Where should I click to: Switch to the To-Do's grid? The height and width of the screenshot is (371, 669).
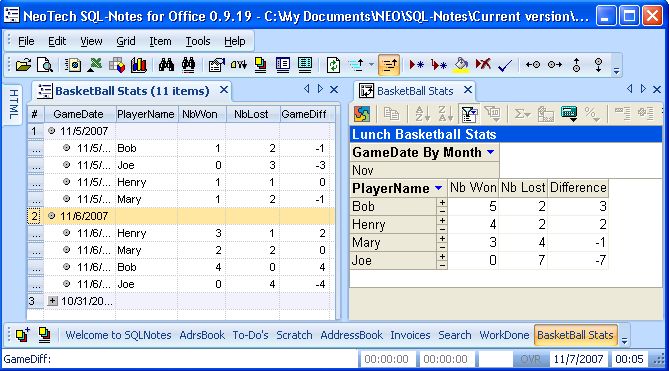pyautogui.click(x=250, y=335)
